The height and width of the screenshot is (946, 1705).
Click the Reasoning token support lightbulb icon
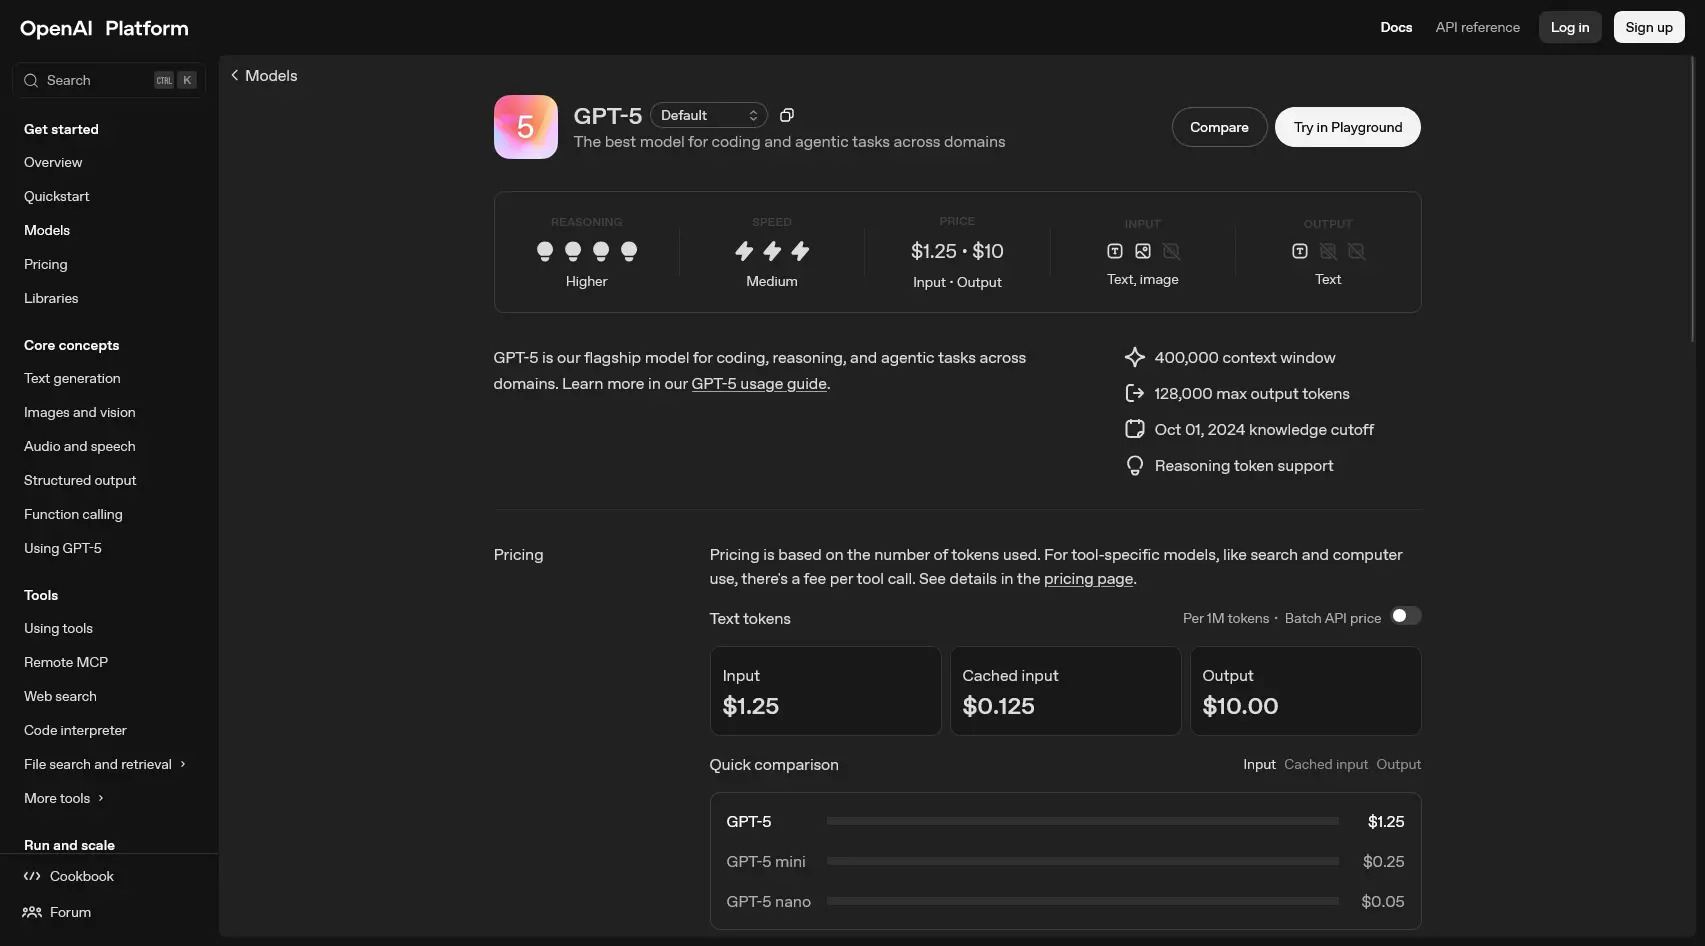click(x=1134, y=464)
